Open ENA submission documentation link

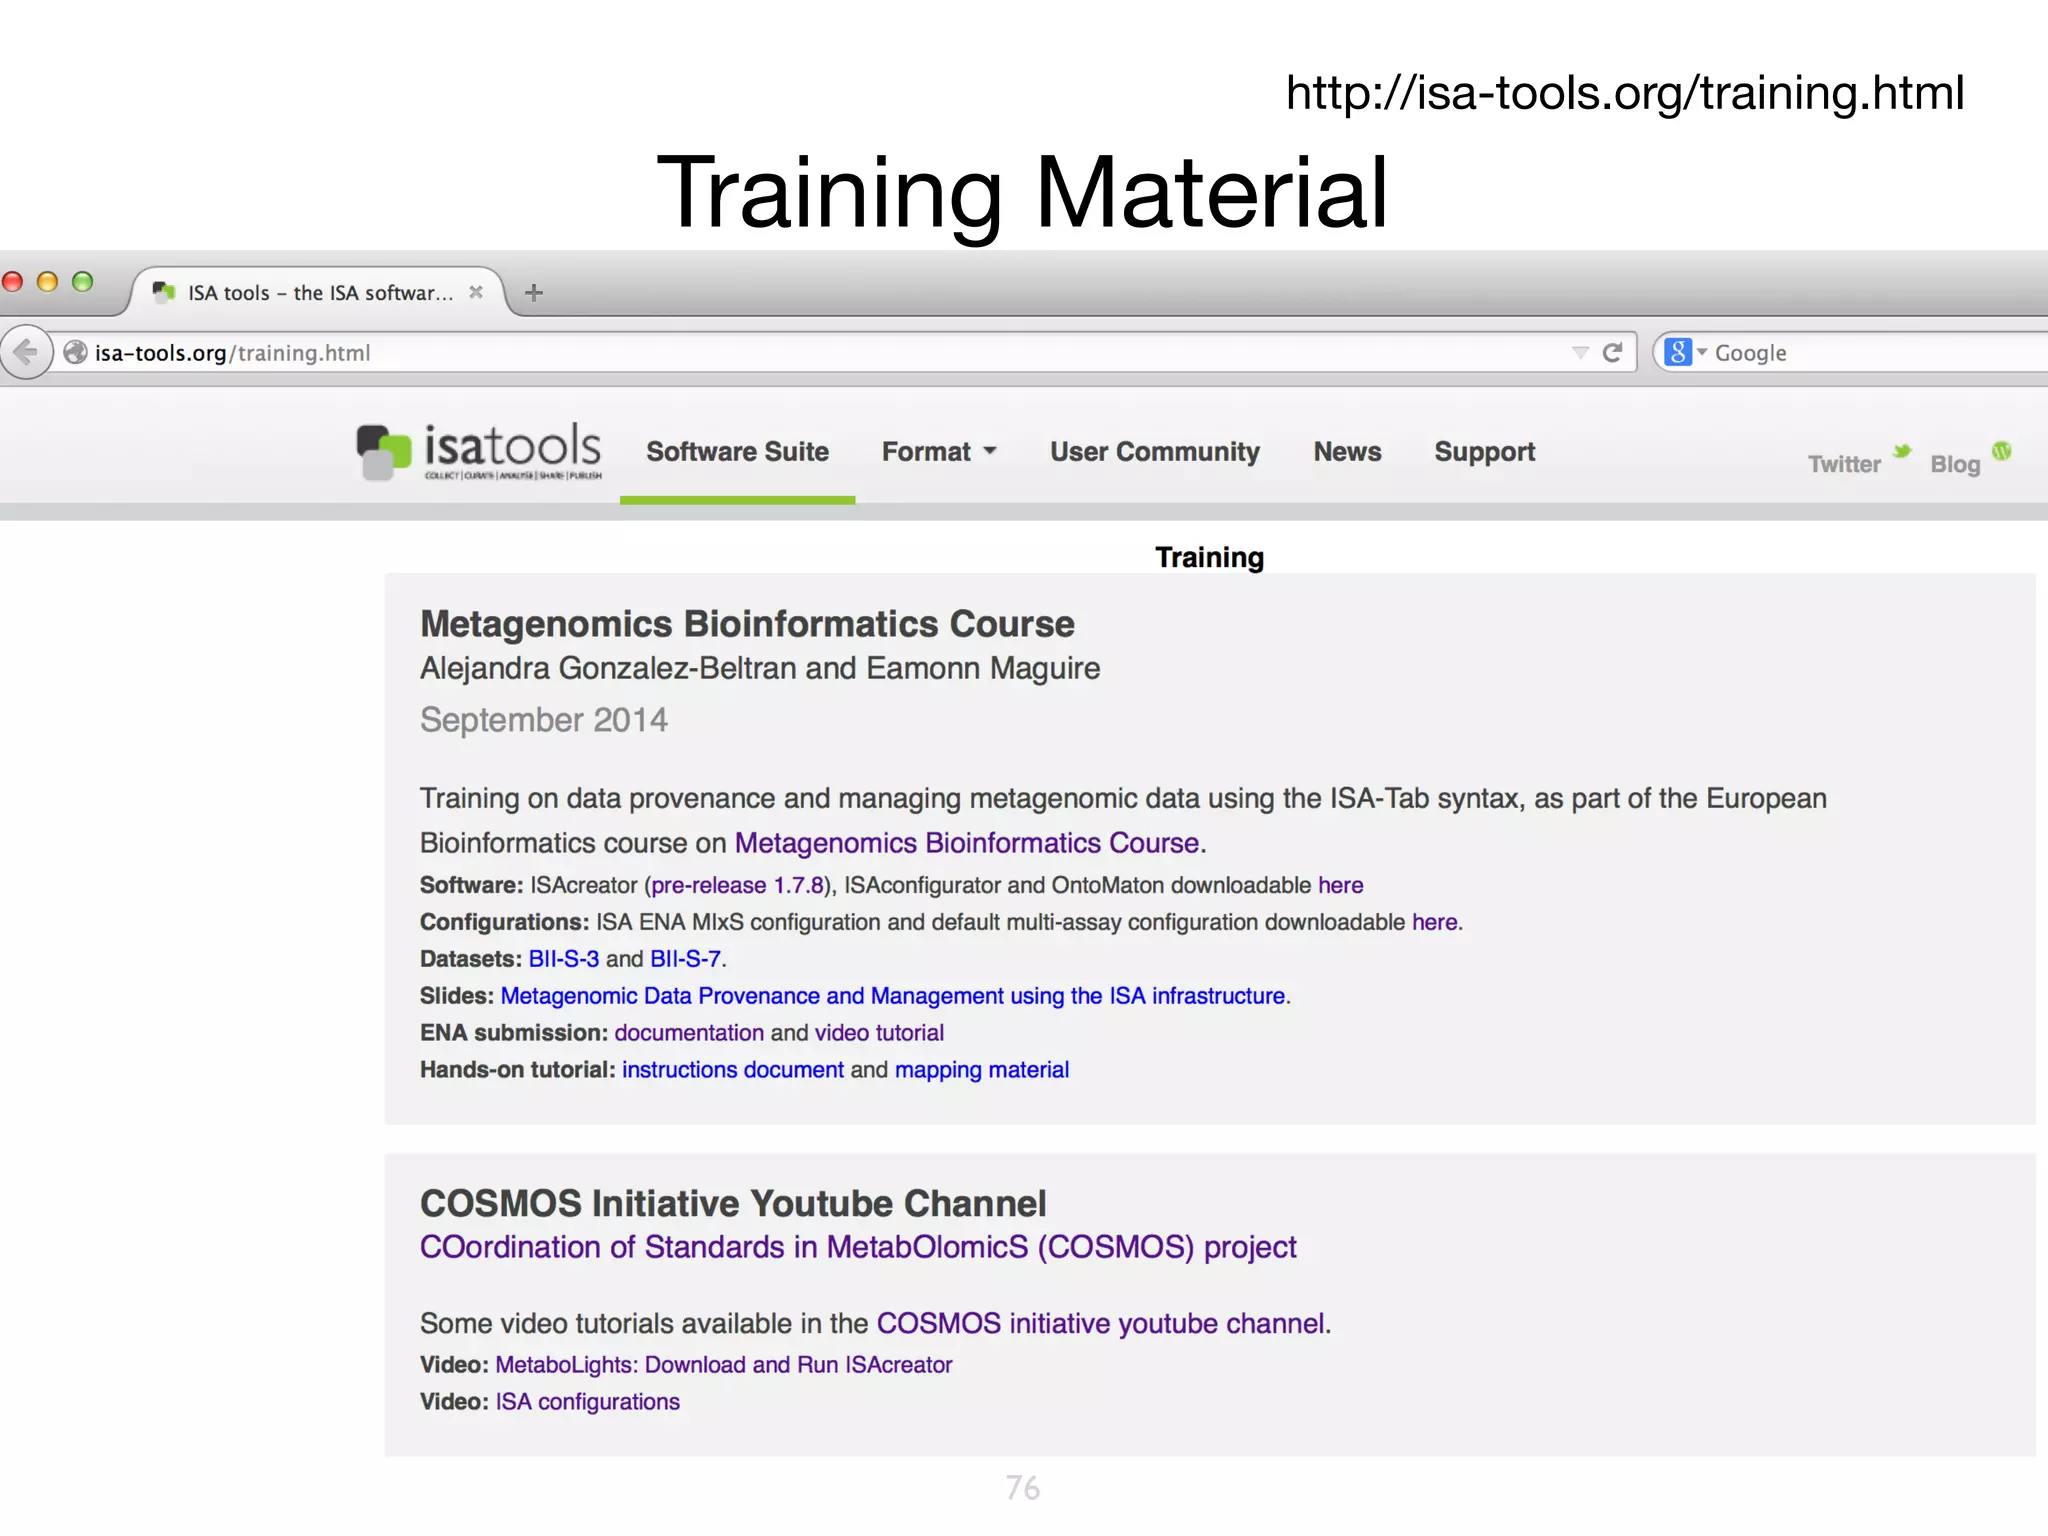click(x=689, y=1033)
